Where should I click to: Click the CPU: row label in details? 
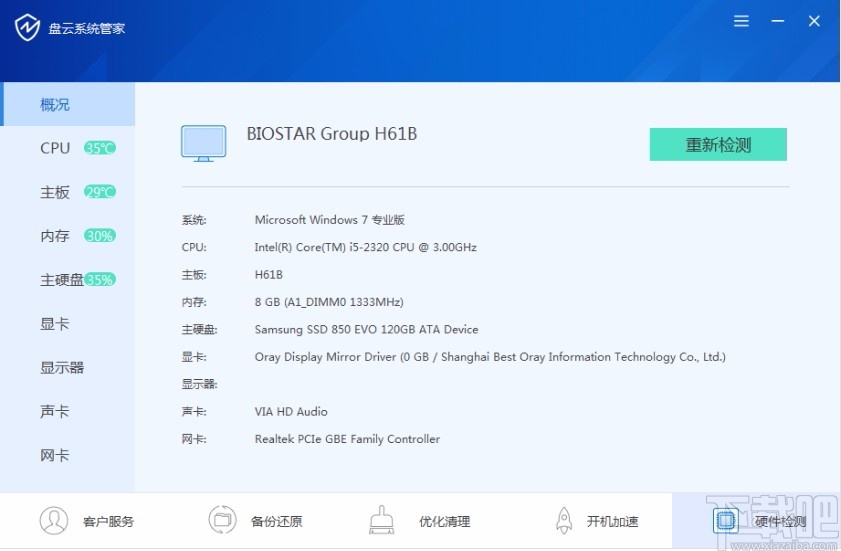(x=194, y=247)
